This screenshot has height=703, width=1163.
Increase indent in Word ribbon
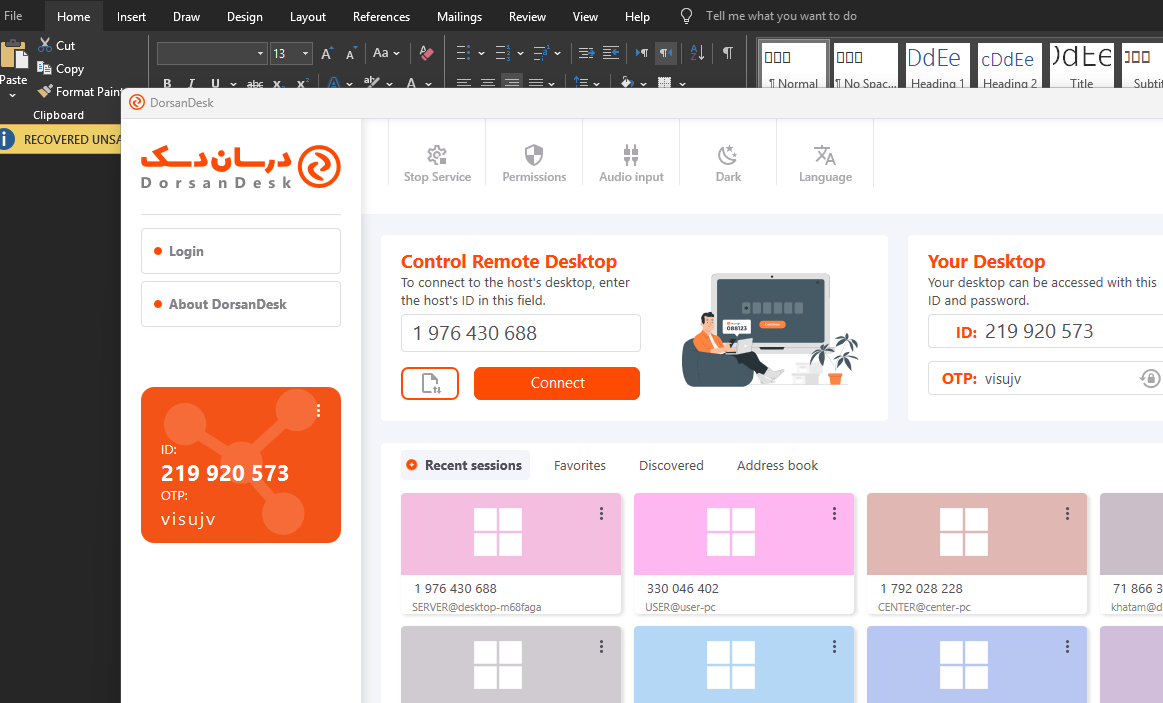(x=611, y=53)
